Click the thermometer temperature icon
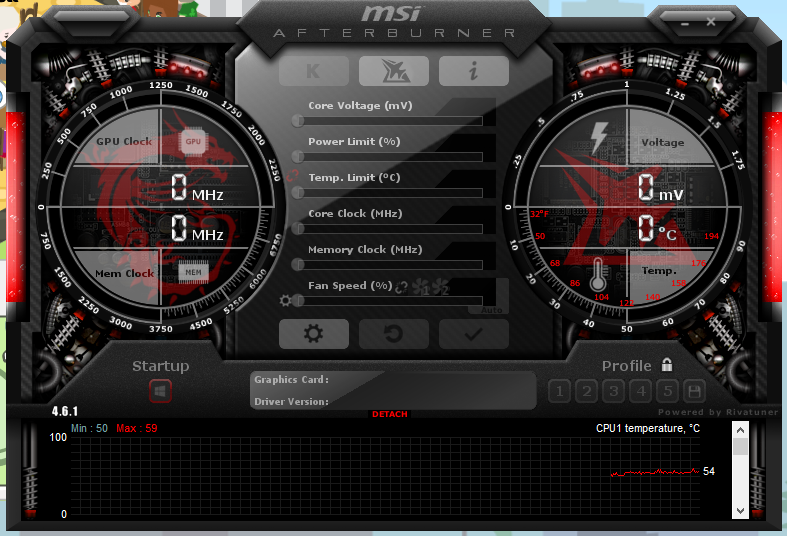This screenshot has height=536, width=787. pyautogui.click(x=598, y=275)
